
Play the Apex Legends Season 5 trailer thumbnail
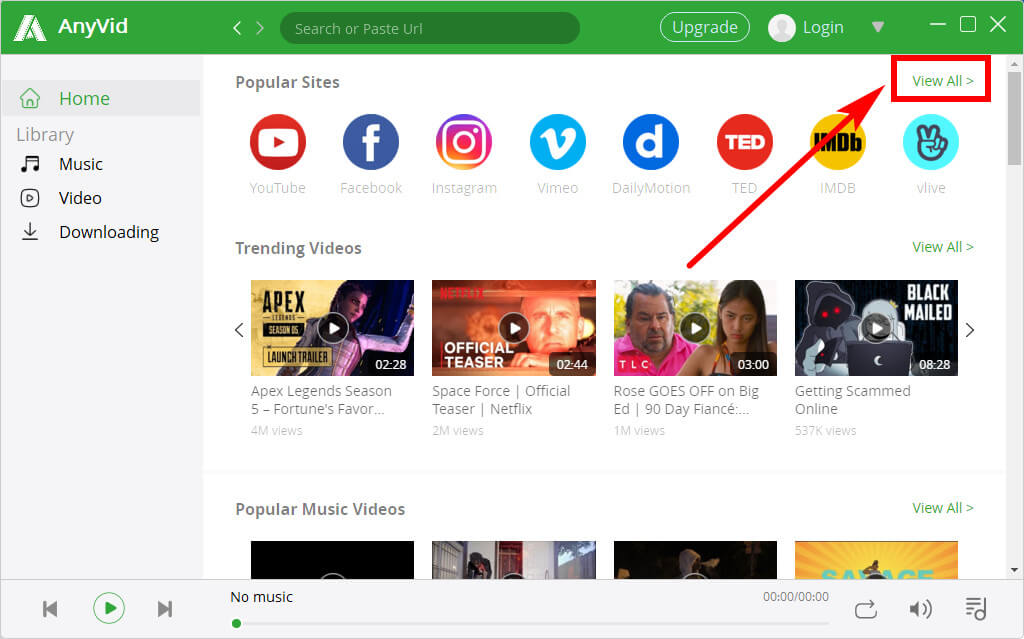(x=332, y=328)
